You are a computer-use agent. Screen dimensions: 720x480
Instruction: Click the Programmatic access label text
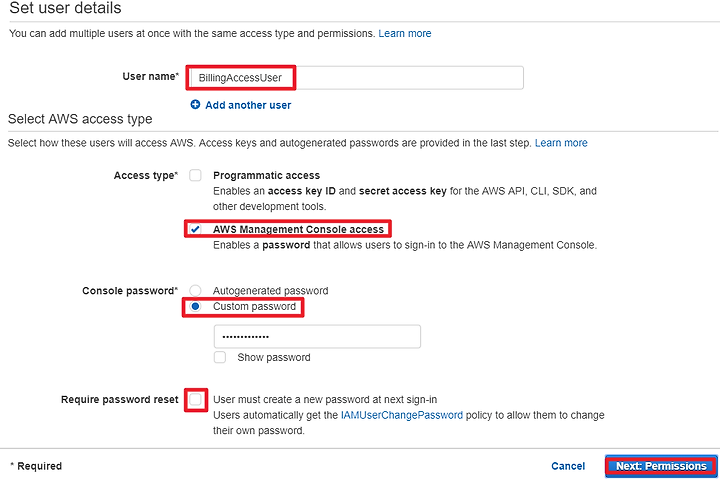(x=266, y=175)
